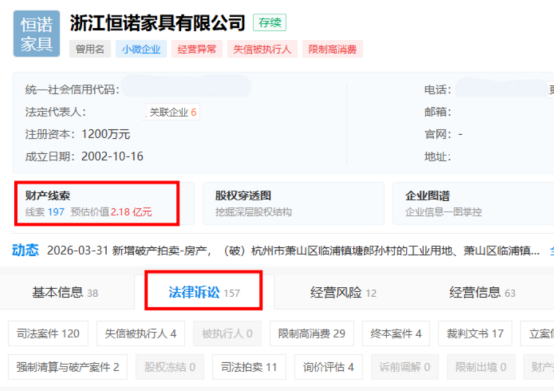
Task: Select the 失信被执行人 4 filter
Action: pyautogui.click(x=141, y=333)
